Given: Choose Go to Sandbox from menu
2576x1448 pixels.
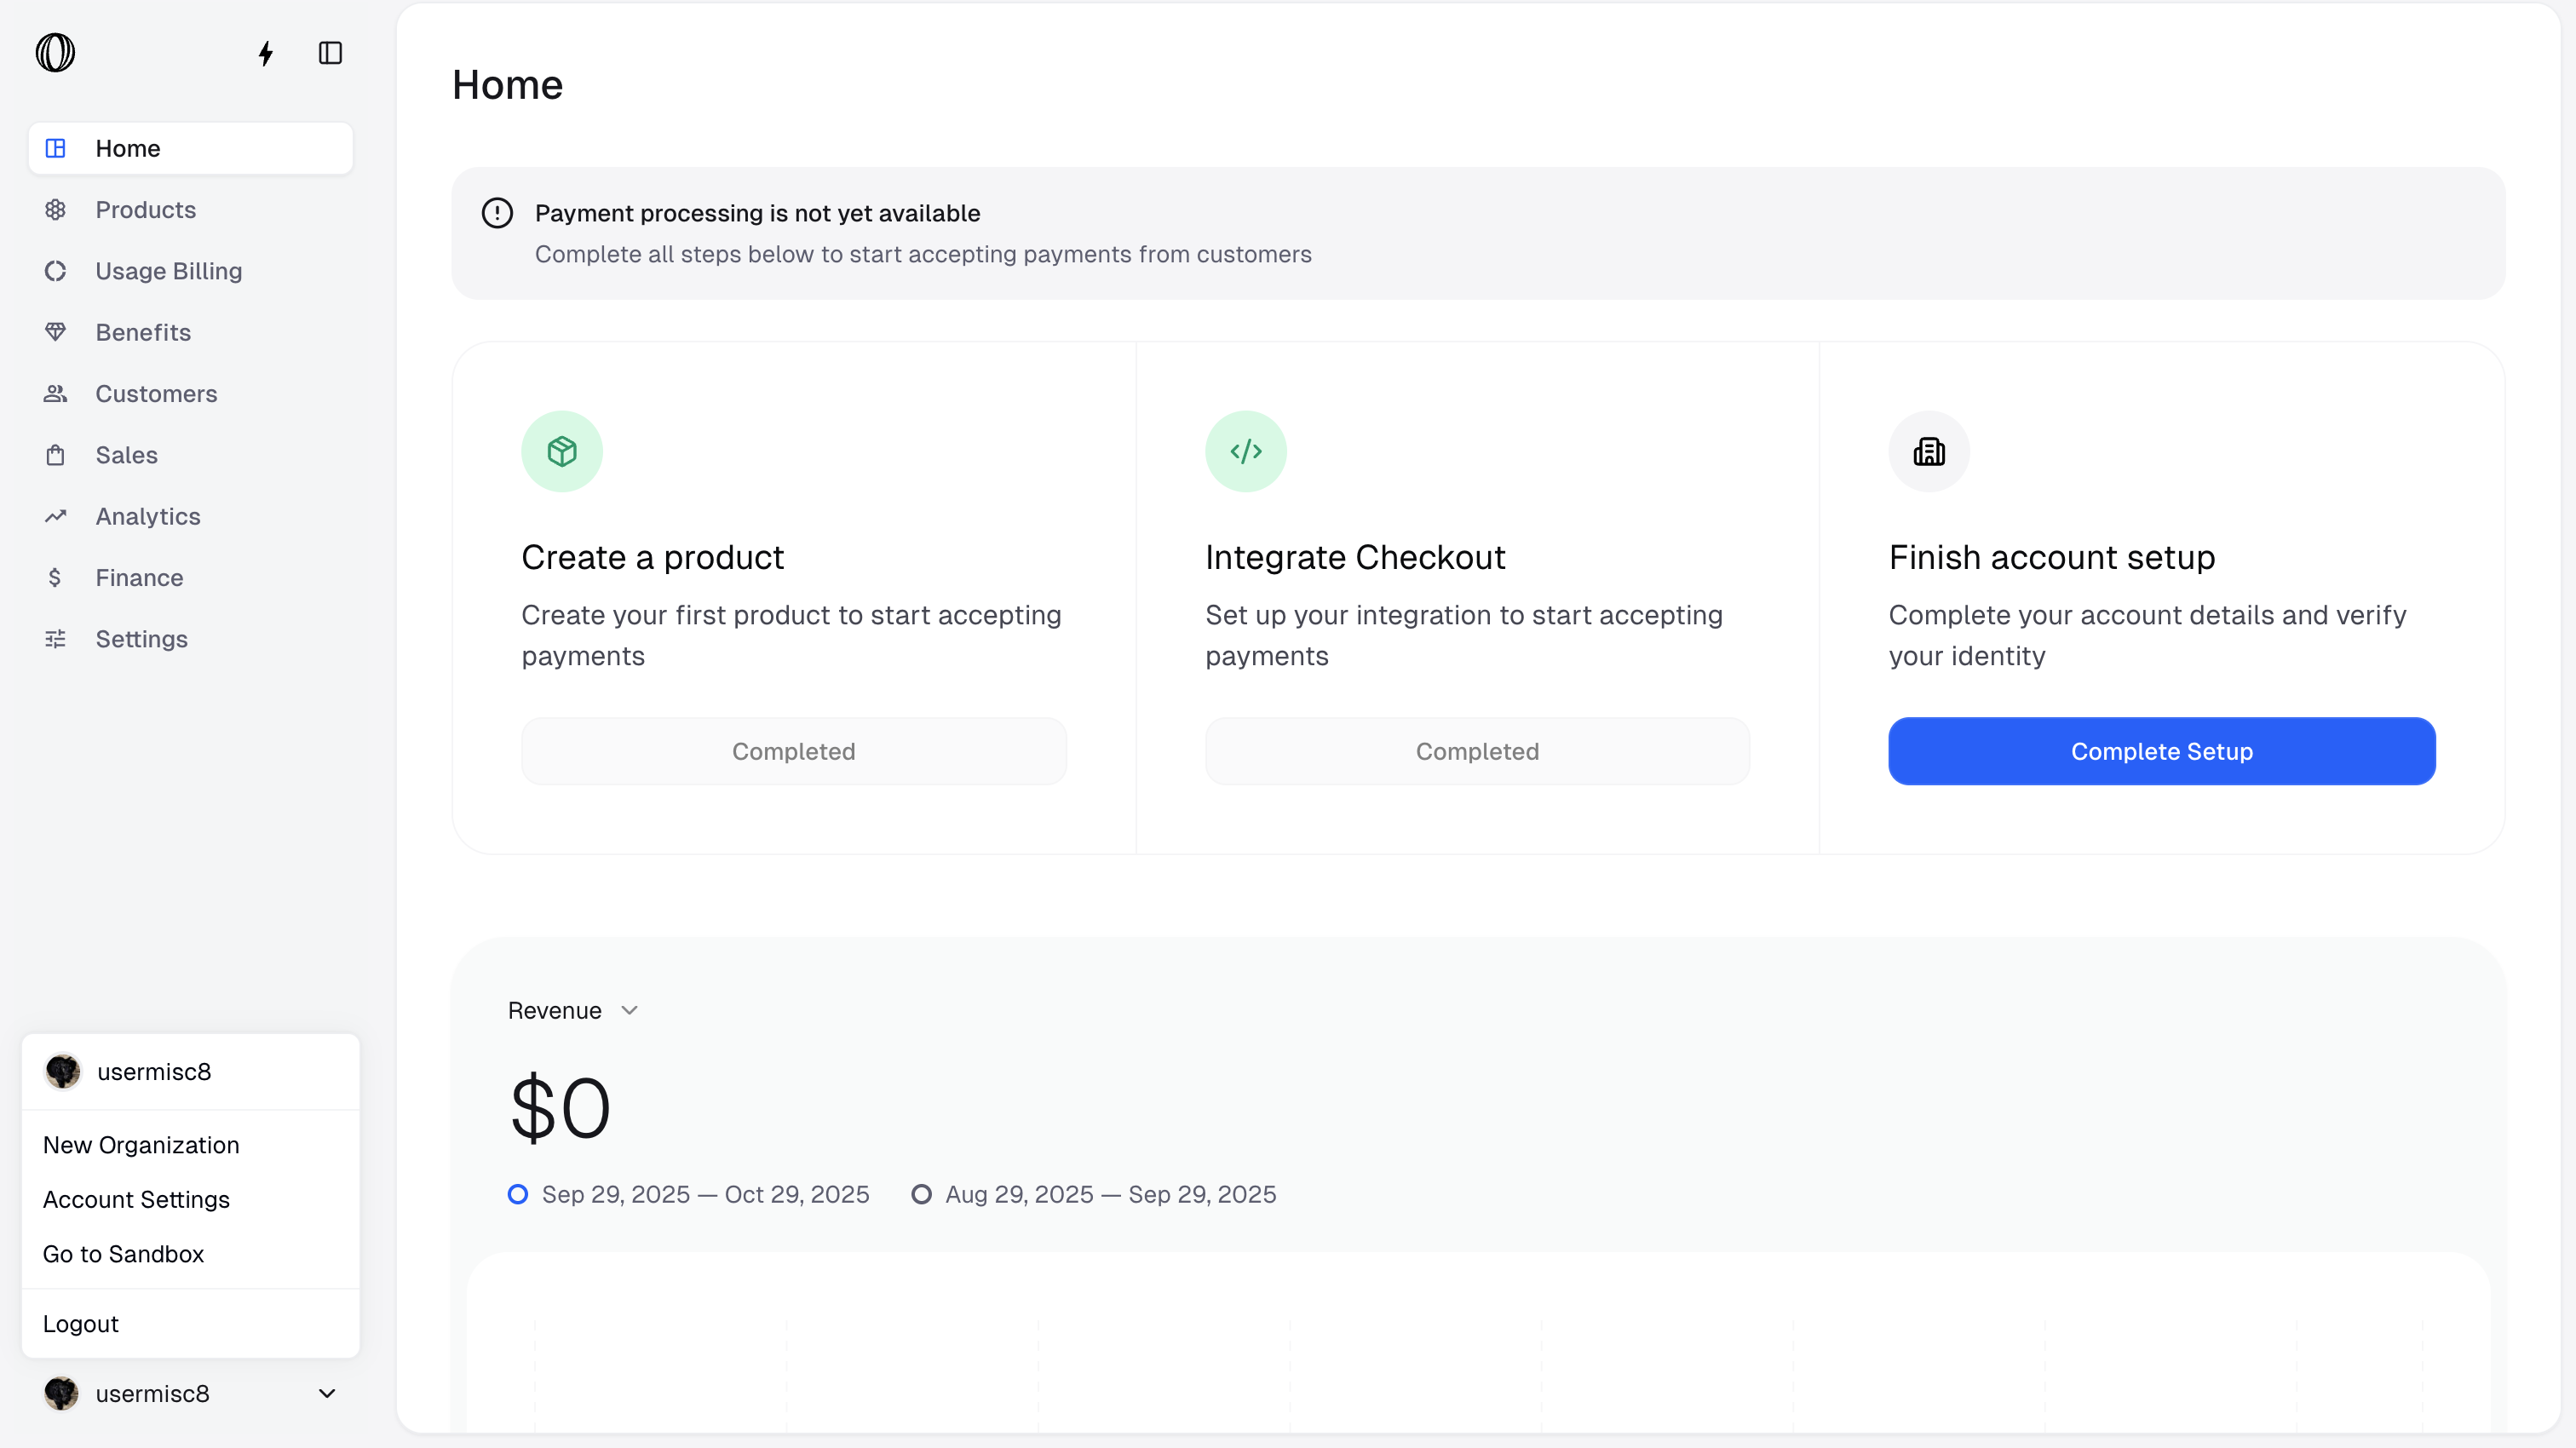Looking at the screenshot, I should pos(123,1254).
